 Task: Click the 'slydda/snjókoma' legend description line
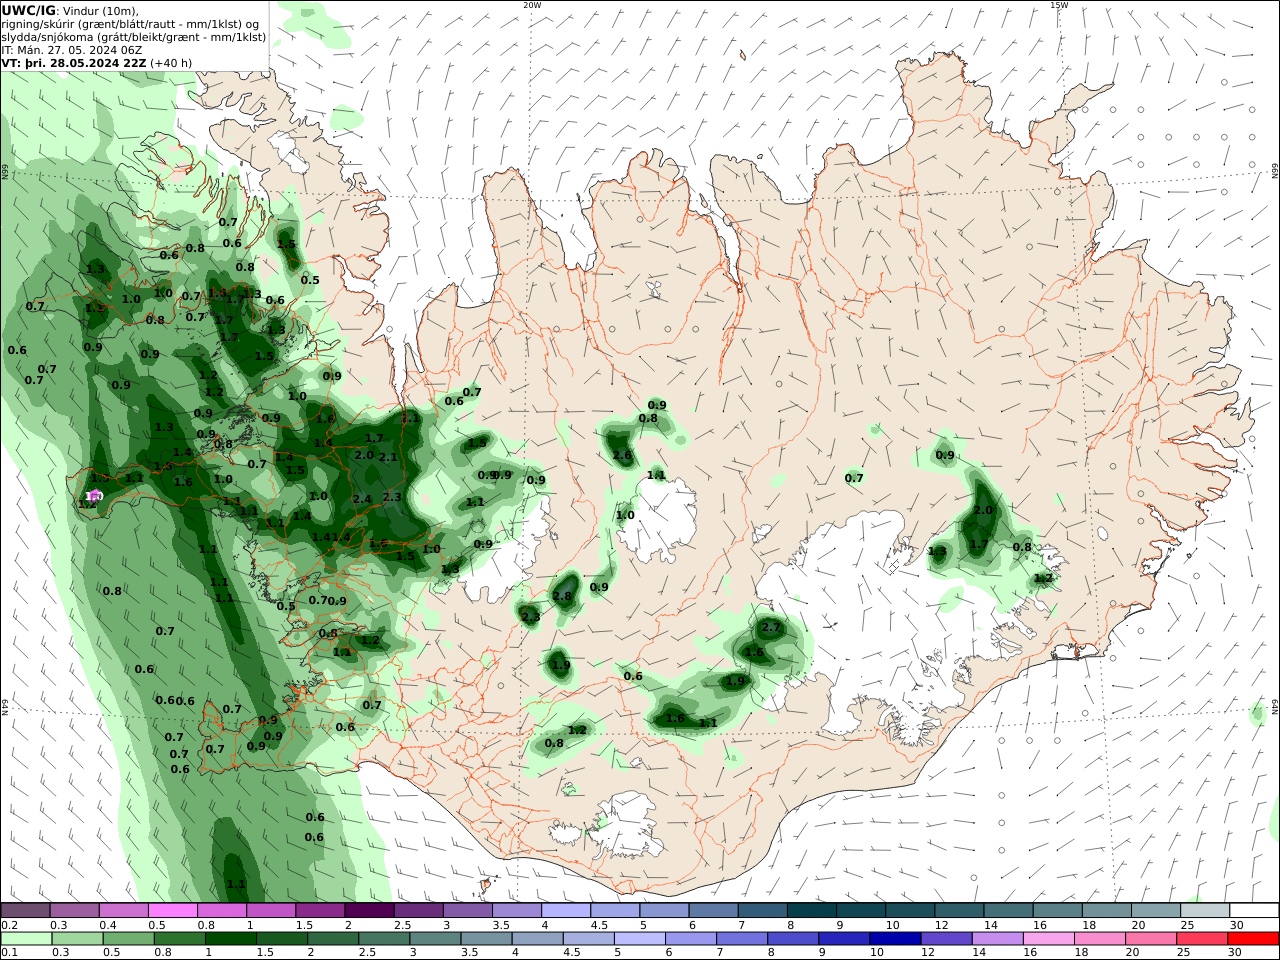tap(133, 37)
